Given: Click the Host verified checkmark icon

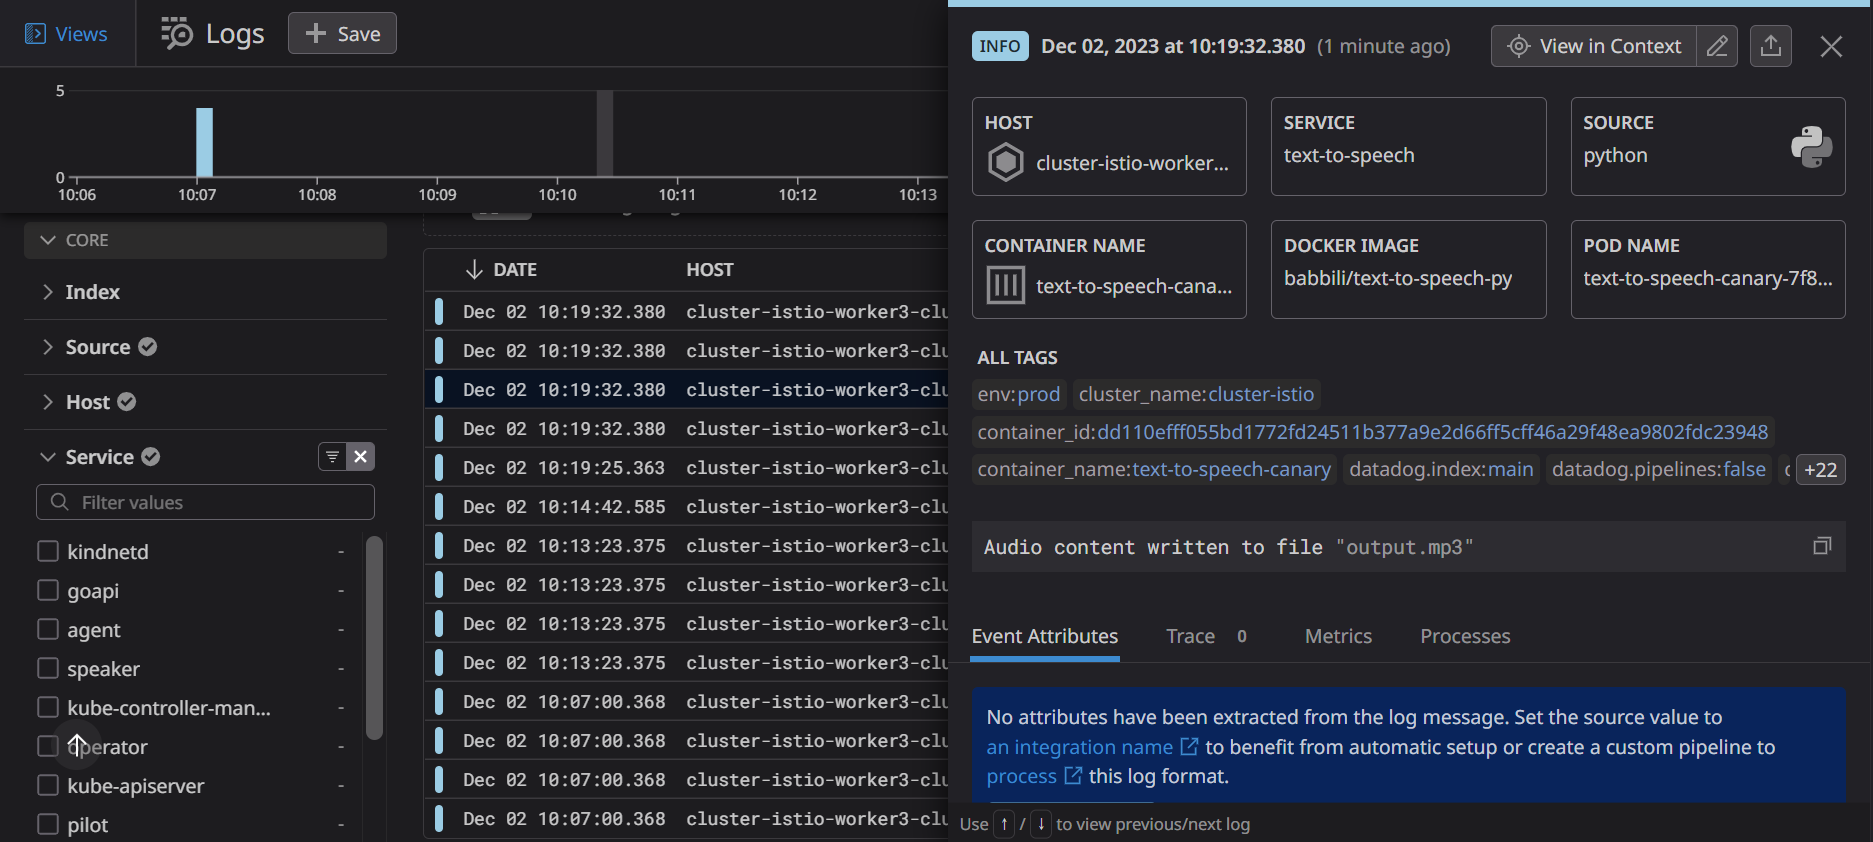Looking at the screenshot, I should click(x=127, y=402).
